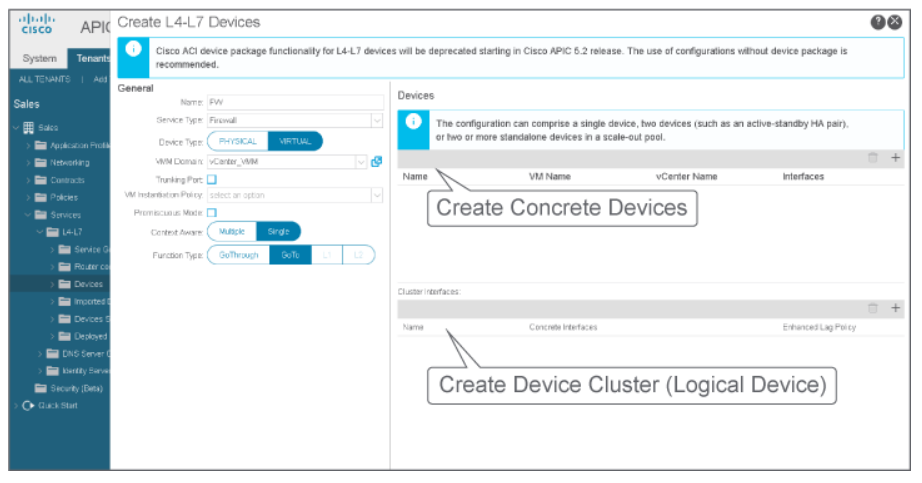Enable the Promiscuous Mode checkbox

pyautogui.click(x=212, y=213)
